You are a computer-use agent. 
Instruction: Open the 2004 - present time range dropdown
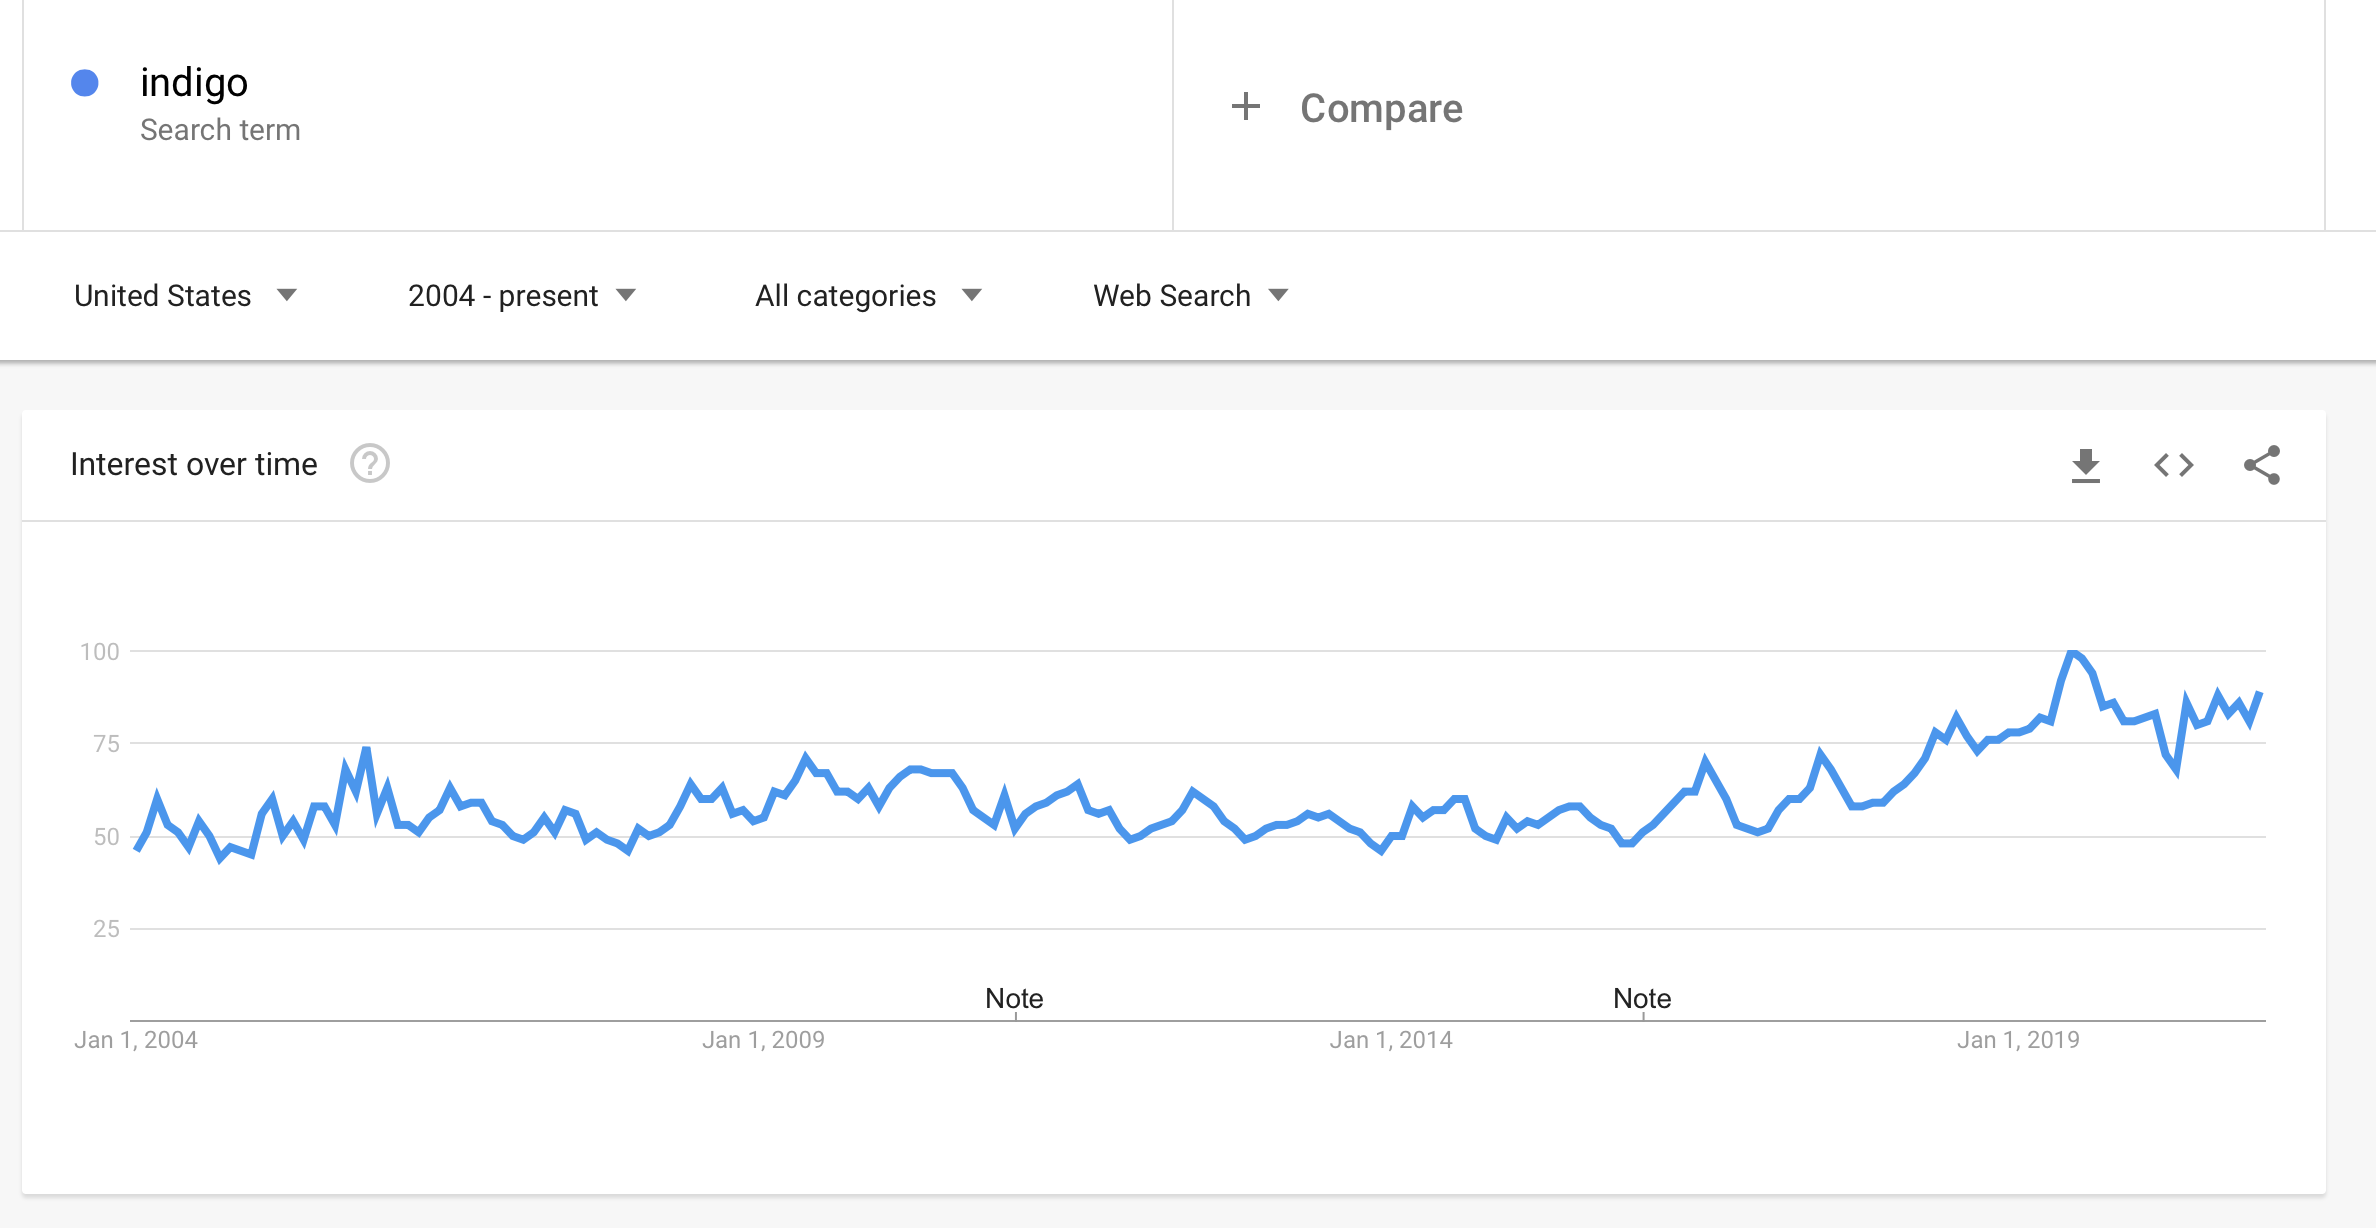tap(522, 296)
